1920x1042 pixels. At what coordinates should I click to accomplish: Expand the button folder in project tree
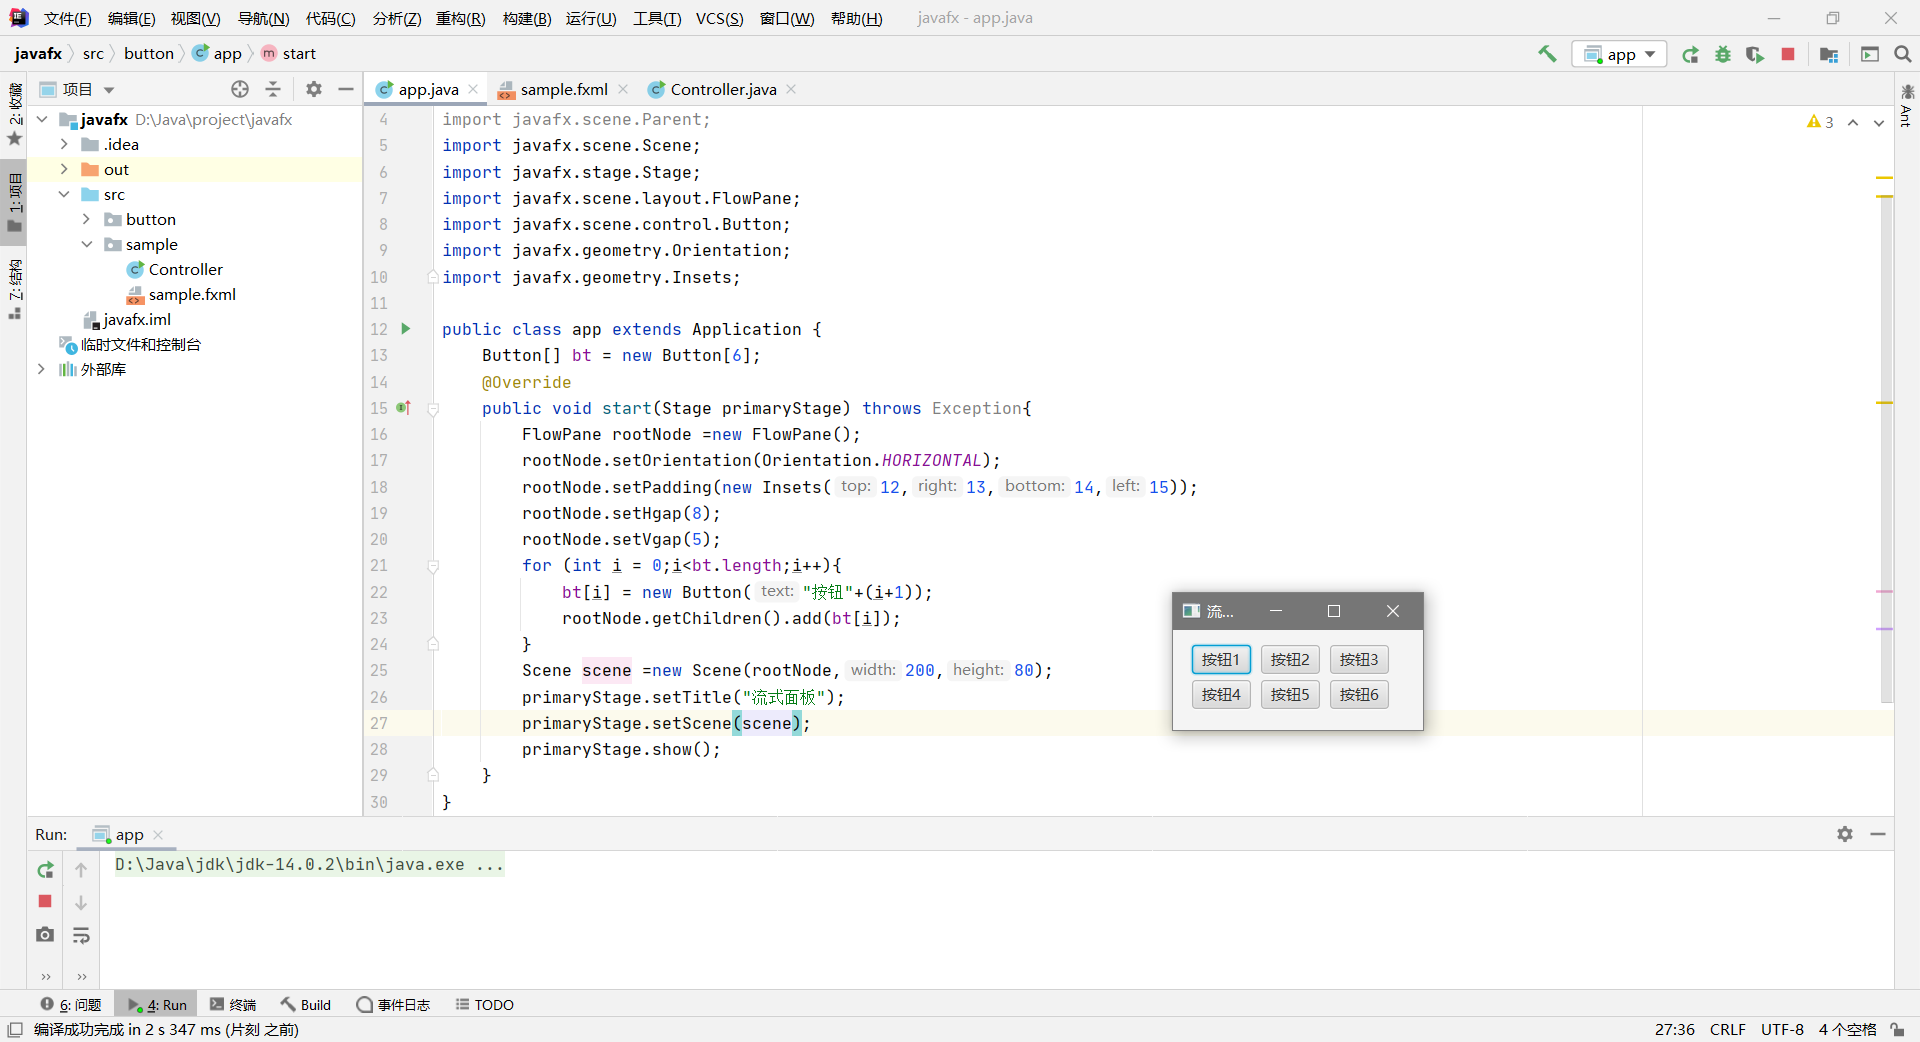[x=88, y=219]
